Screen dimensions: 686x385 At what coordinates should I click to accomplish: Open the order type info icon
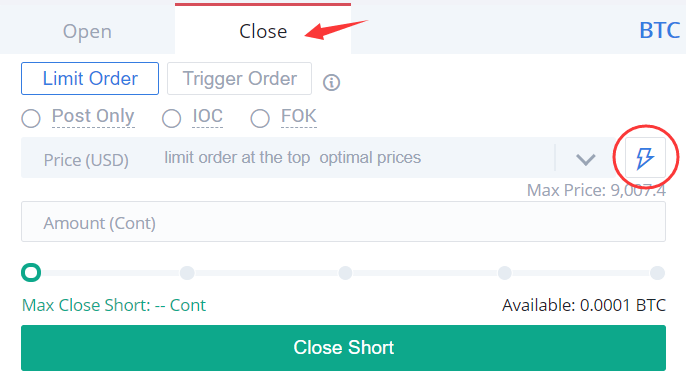(x=331, y=82)
